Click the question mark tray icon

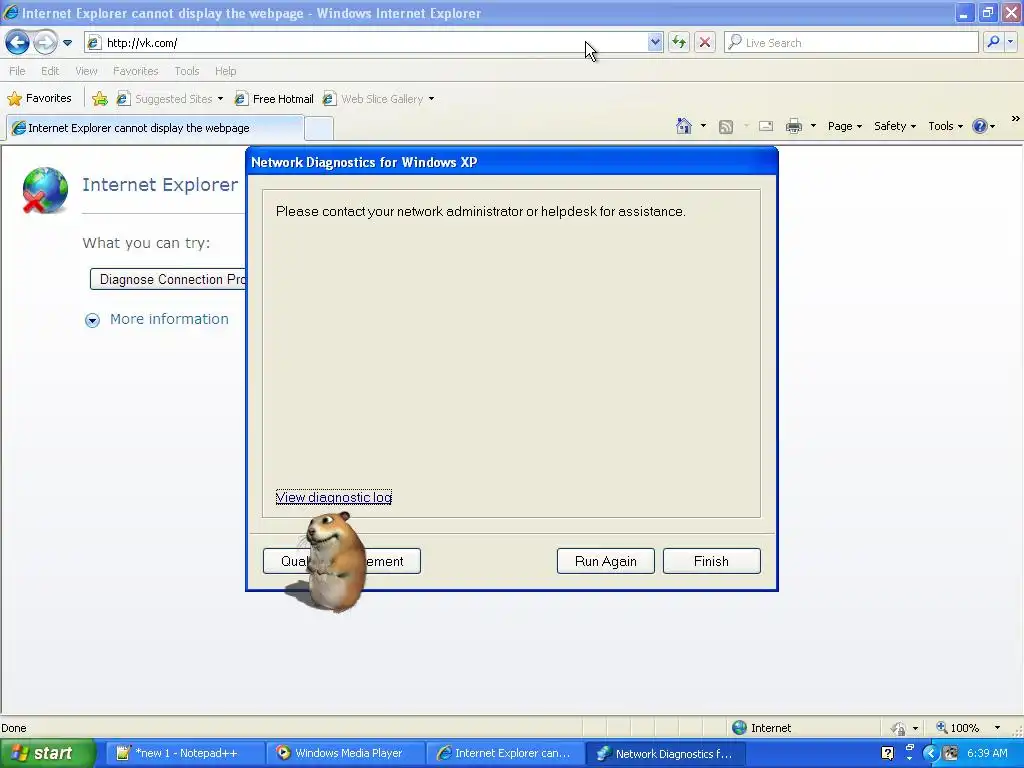click(x=888, y=754)
